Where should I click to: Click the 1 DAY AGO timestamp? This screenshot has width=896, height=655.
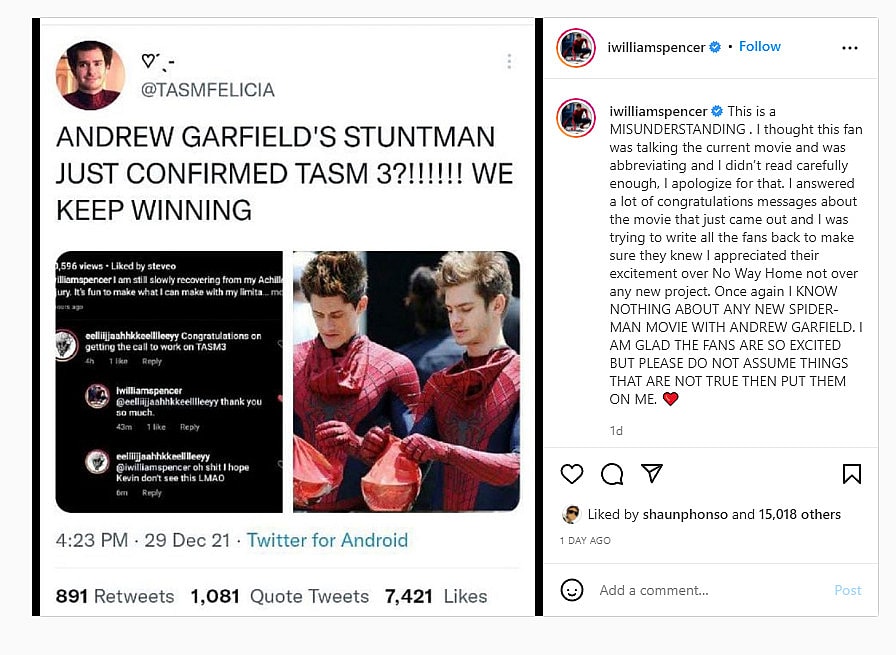pos(585,540)
